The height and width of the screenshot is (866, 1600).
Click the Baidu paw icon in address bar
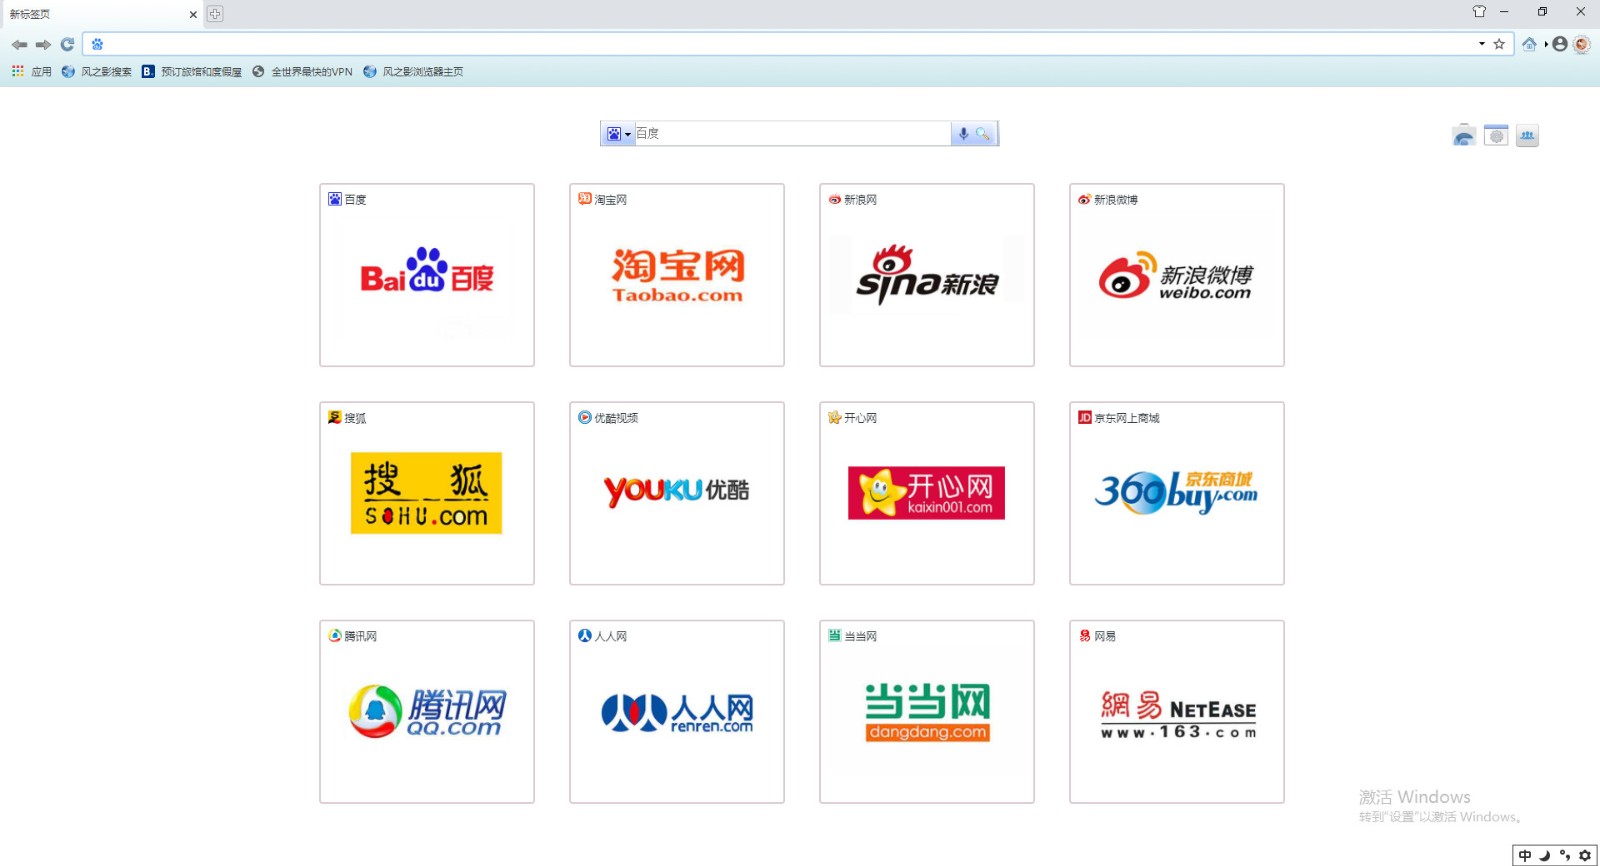[x=97, y=44]
